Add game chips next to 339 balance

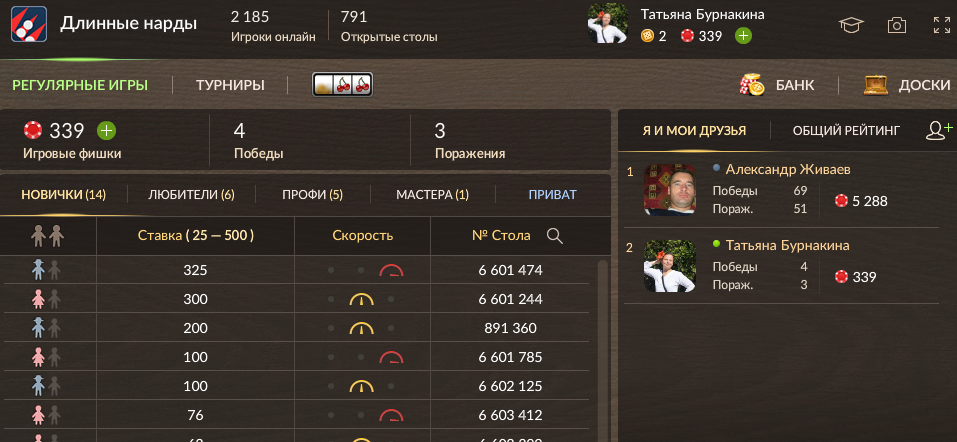click(x=106, y=131)
